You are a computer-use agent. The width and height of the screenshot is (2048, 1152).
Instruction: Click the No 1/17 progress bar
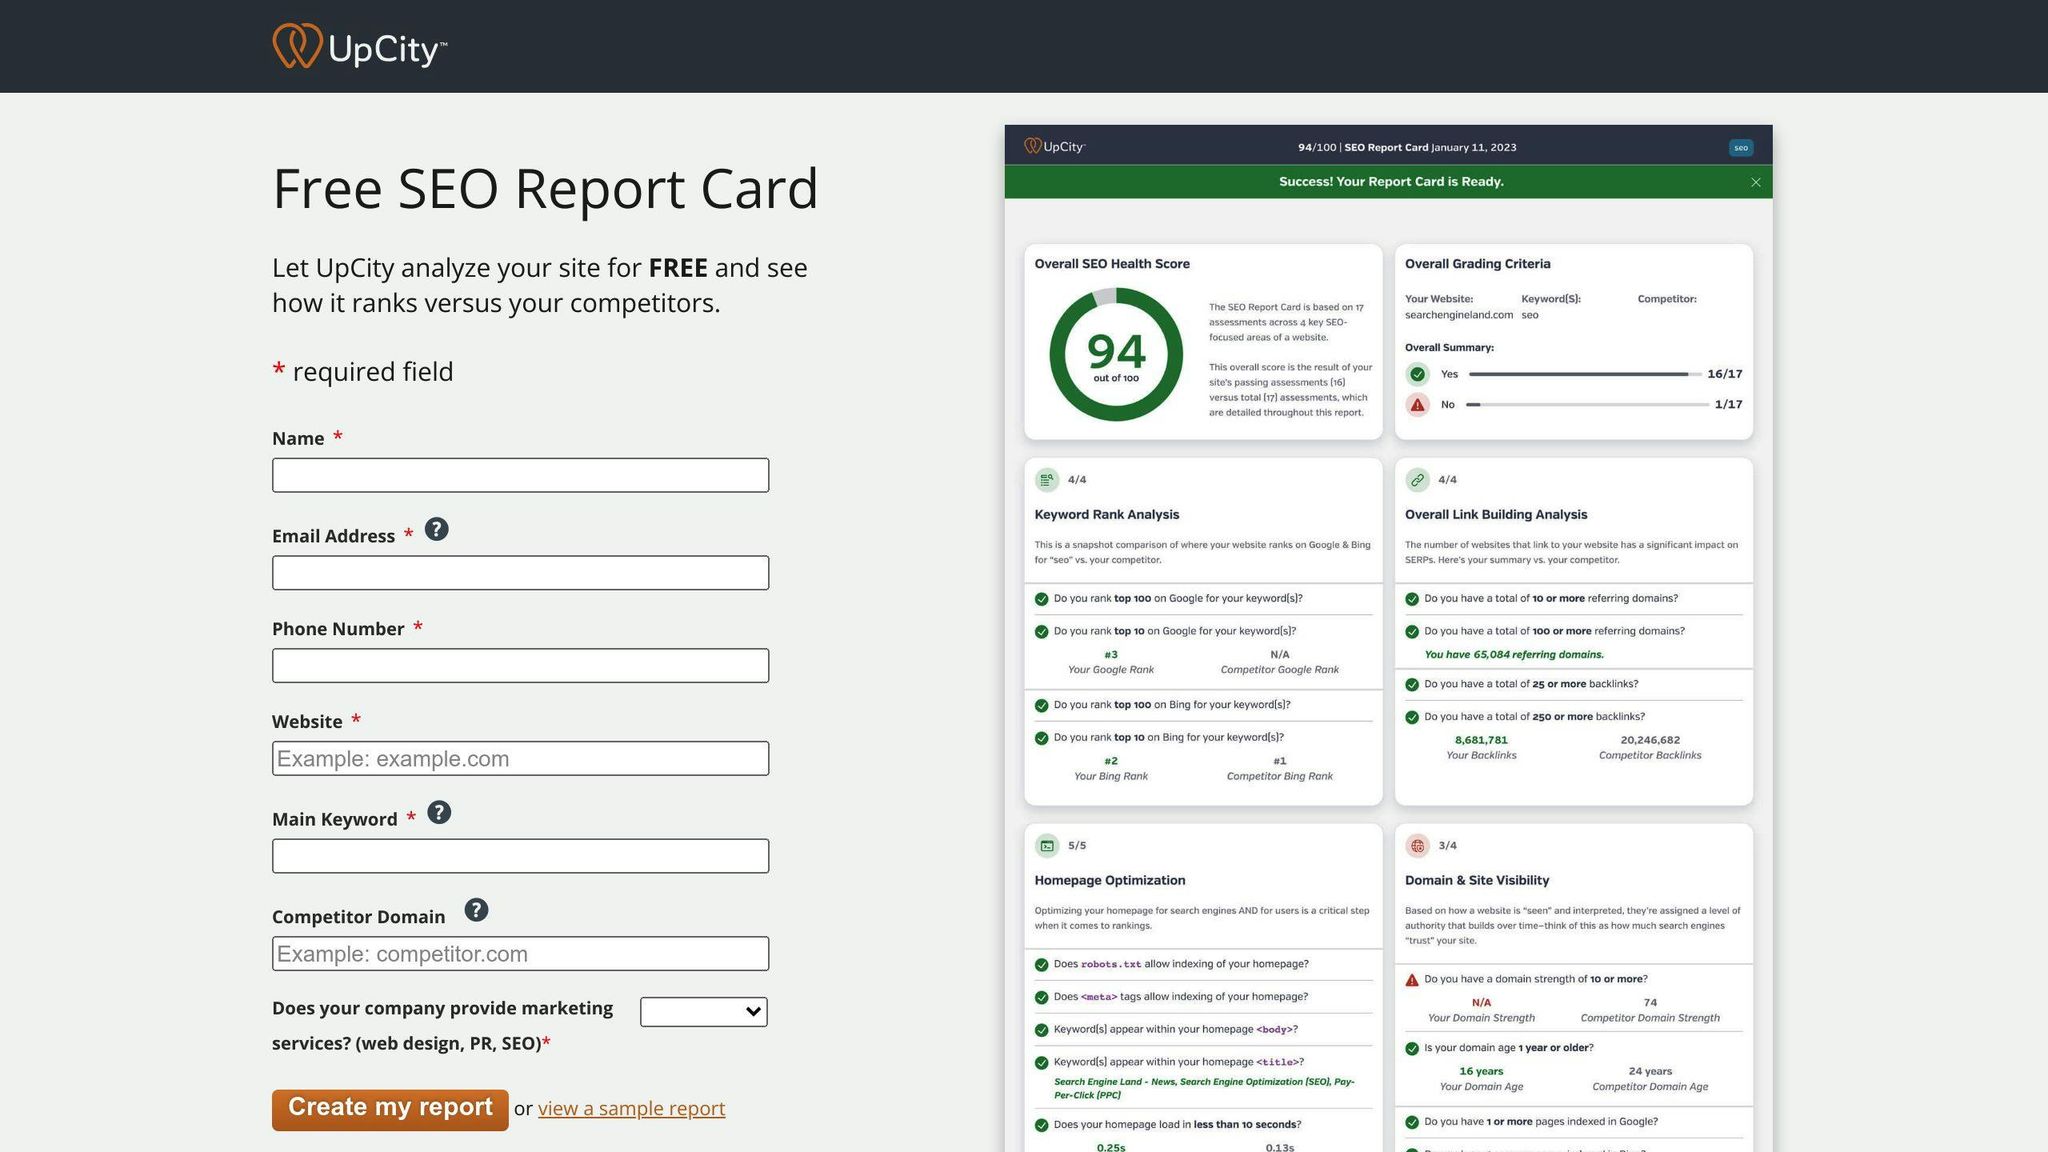coord(1588,405)
